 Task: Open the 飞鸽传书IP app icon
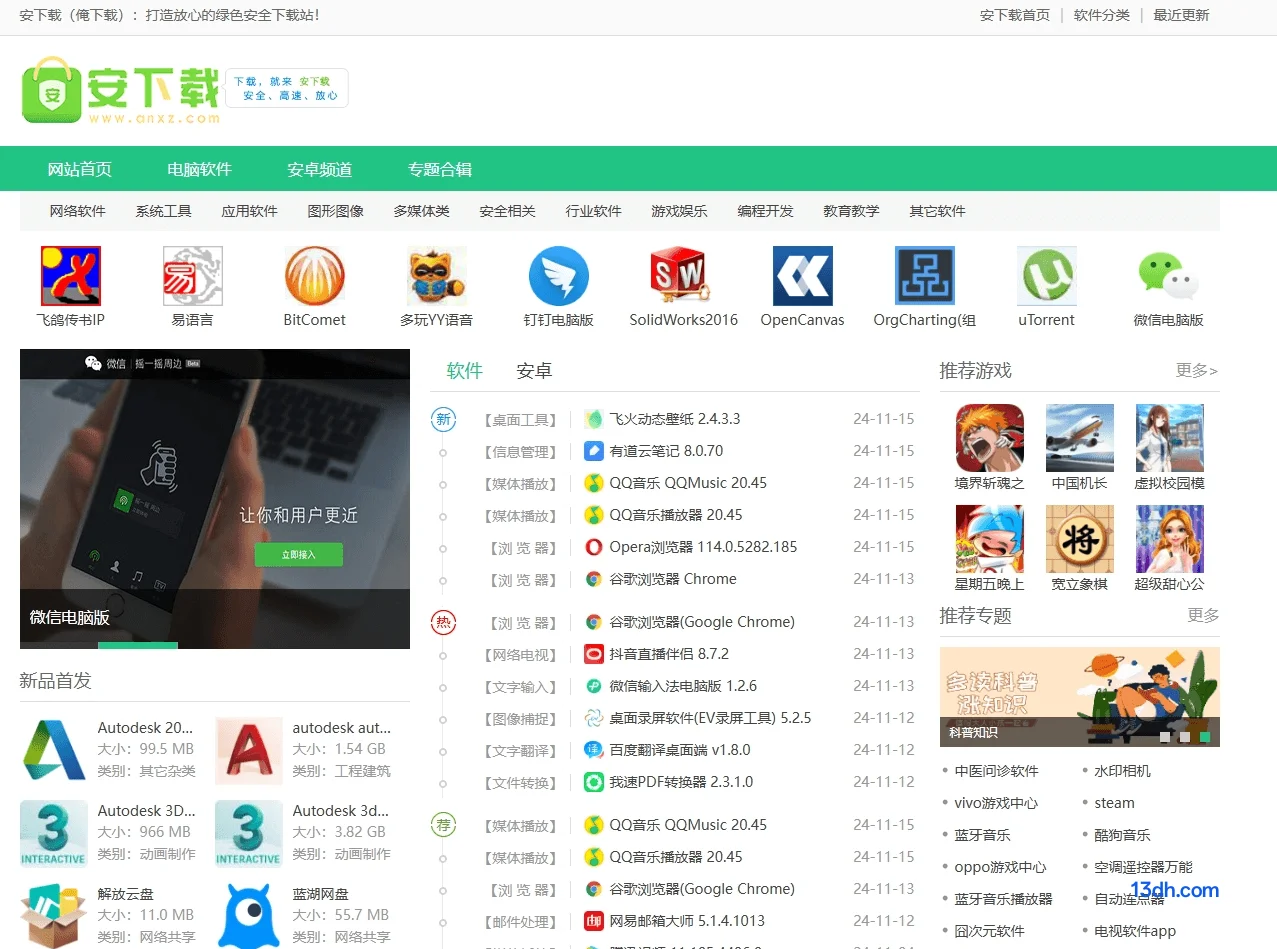[x=70, y=276]
